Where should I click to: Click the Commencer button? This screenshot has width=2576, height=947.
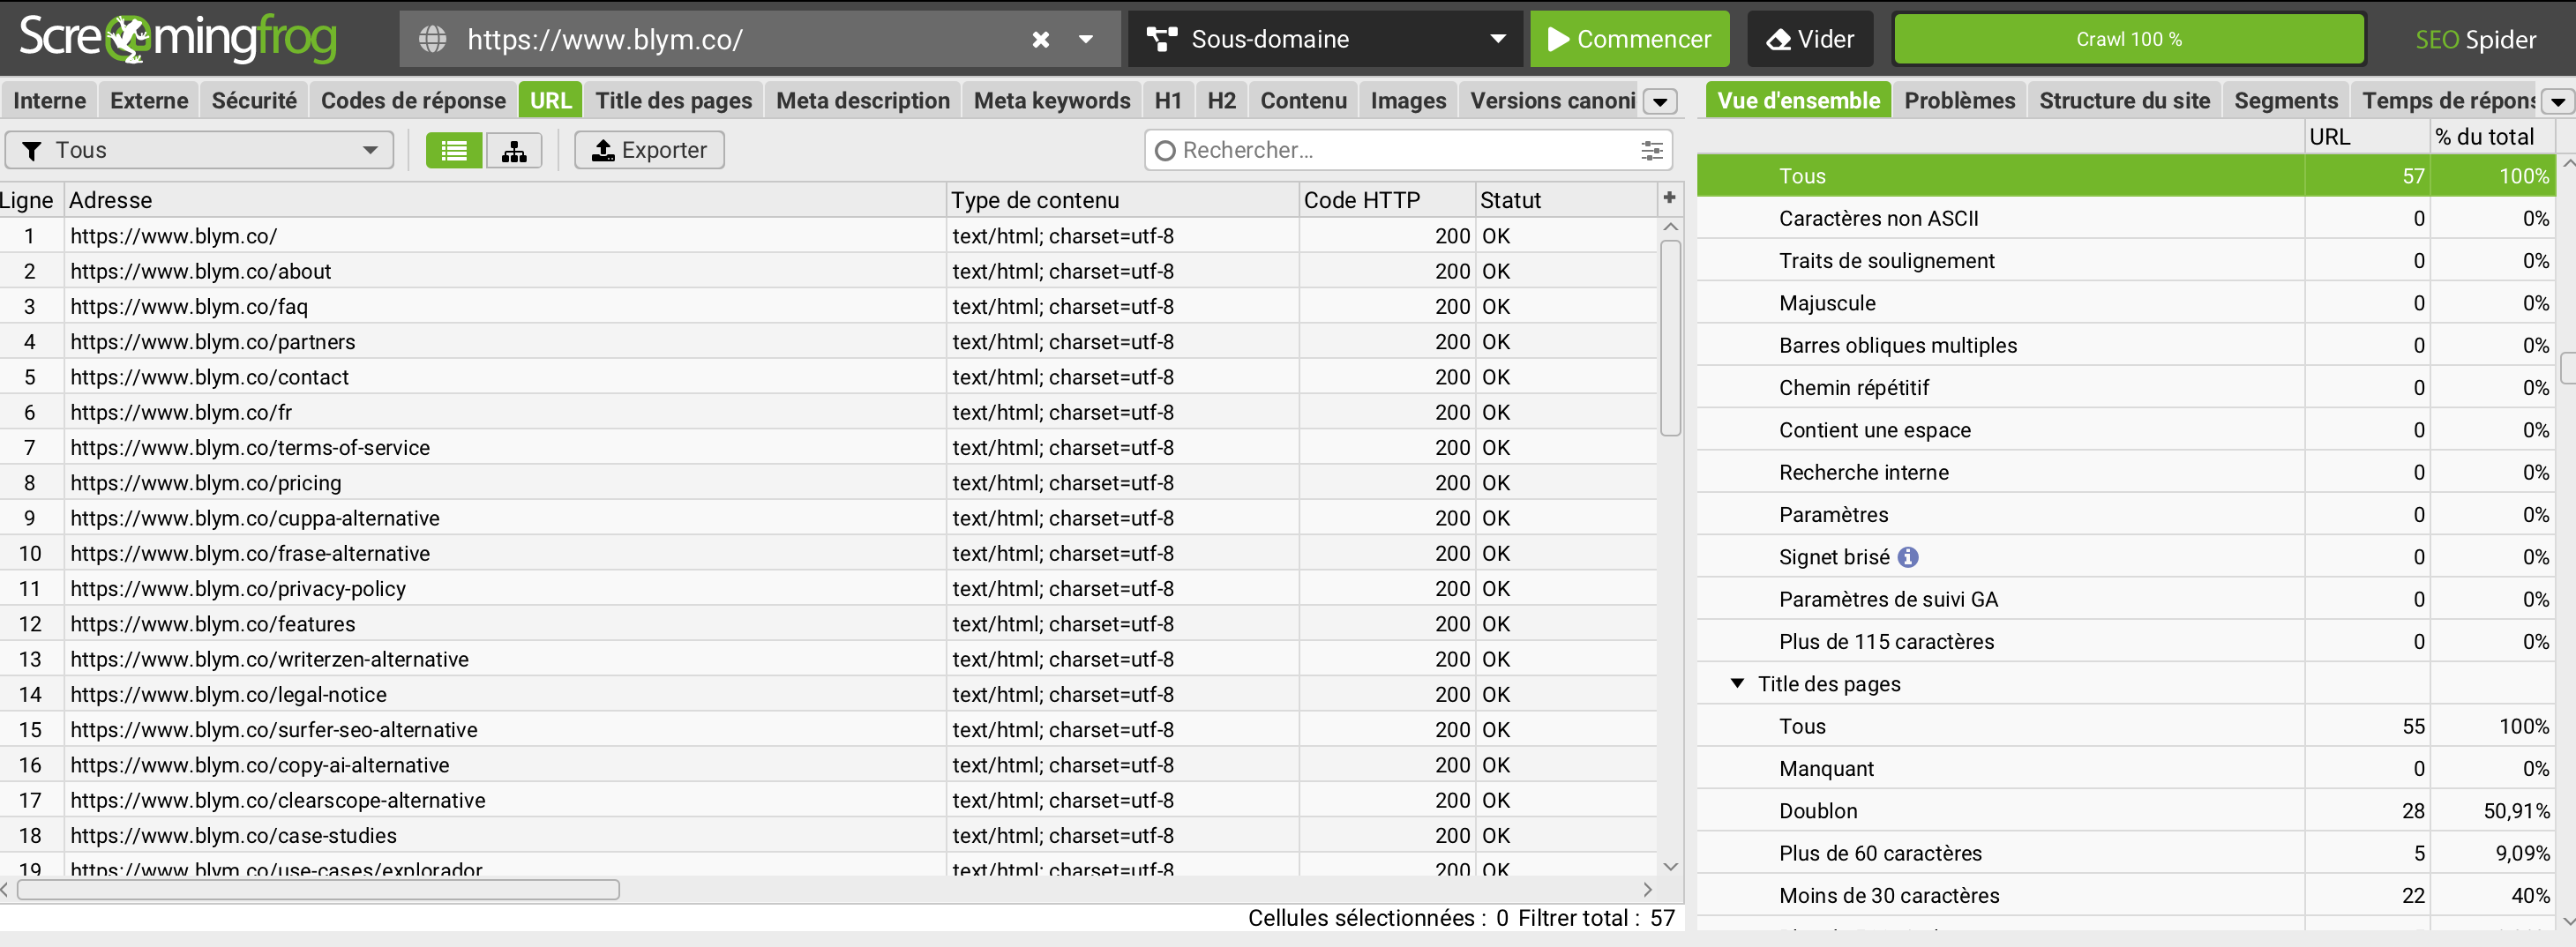pyautogui.click(x=1628, y=39)
